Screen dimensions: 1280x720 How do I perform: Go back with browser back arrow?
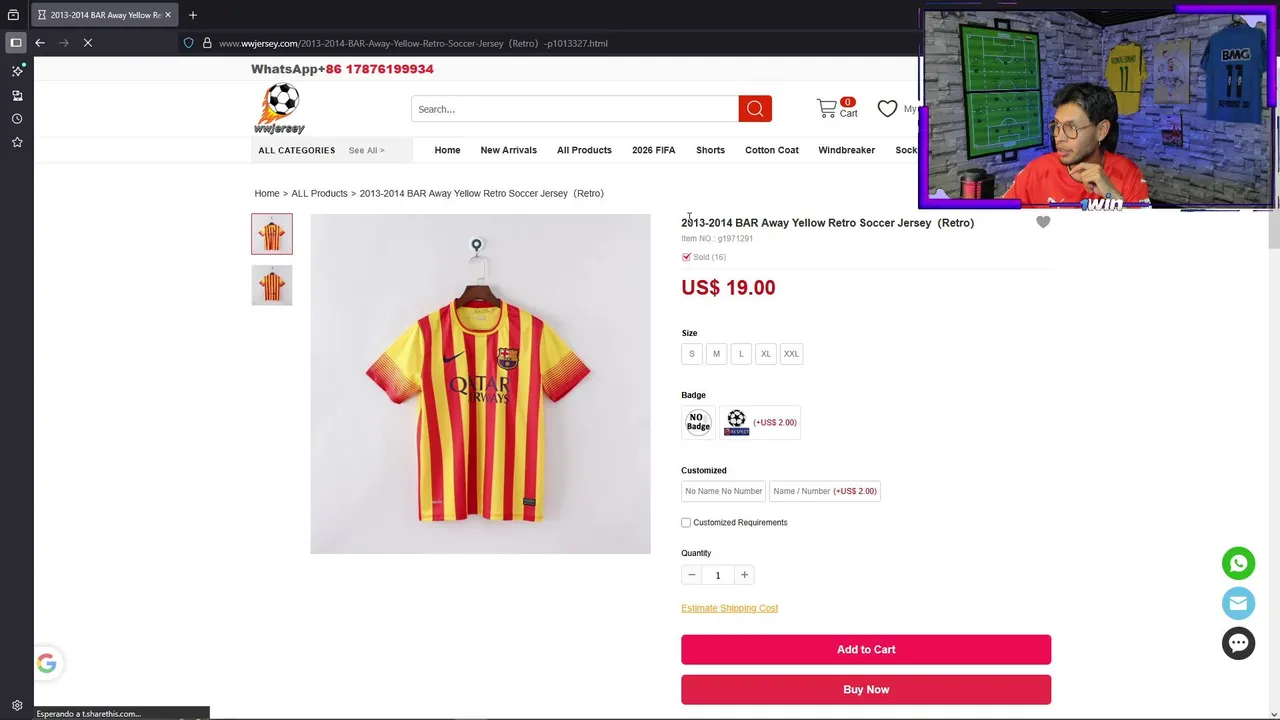[x=40, y=43]
